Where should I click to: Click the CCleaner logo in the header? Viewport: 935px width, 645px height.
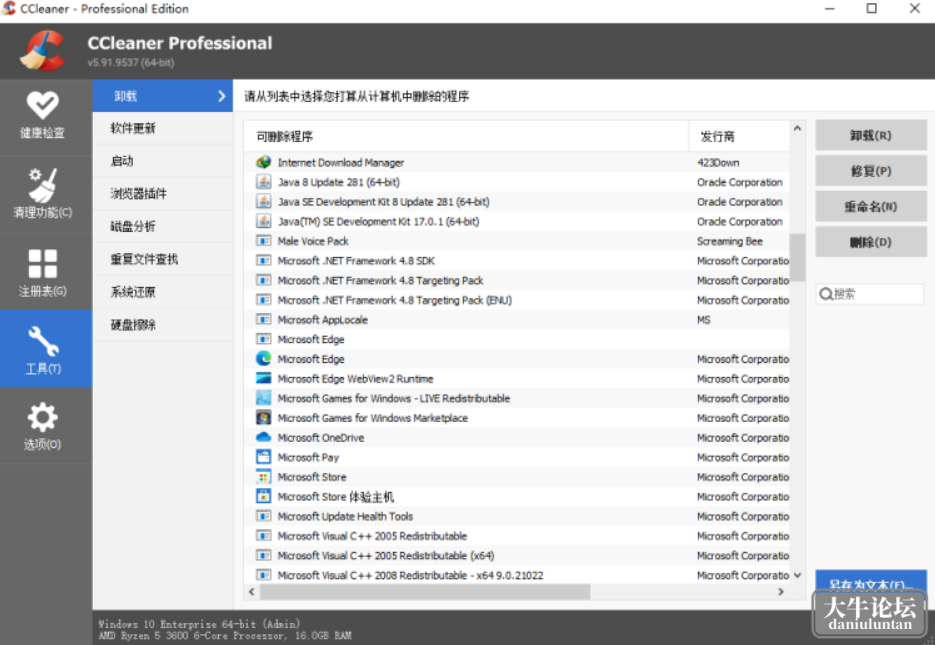click(42, 51)
